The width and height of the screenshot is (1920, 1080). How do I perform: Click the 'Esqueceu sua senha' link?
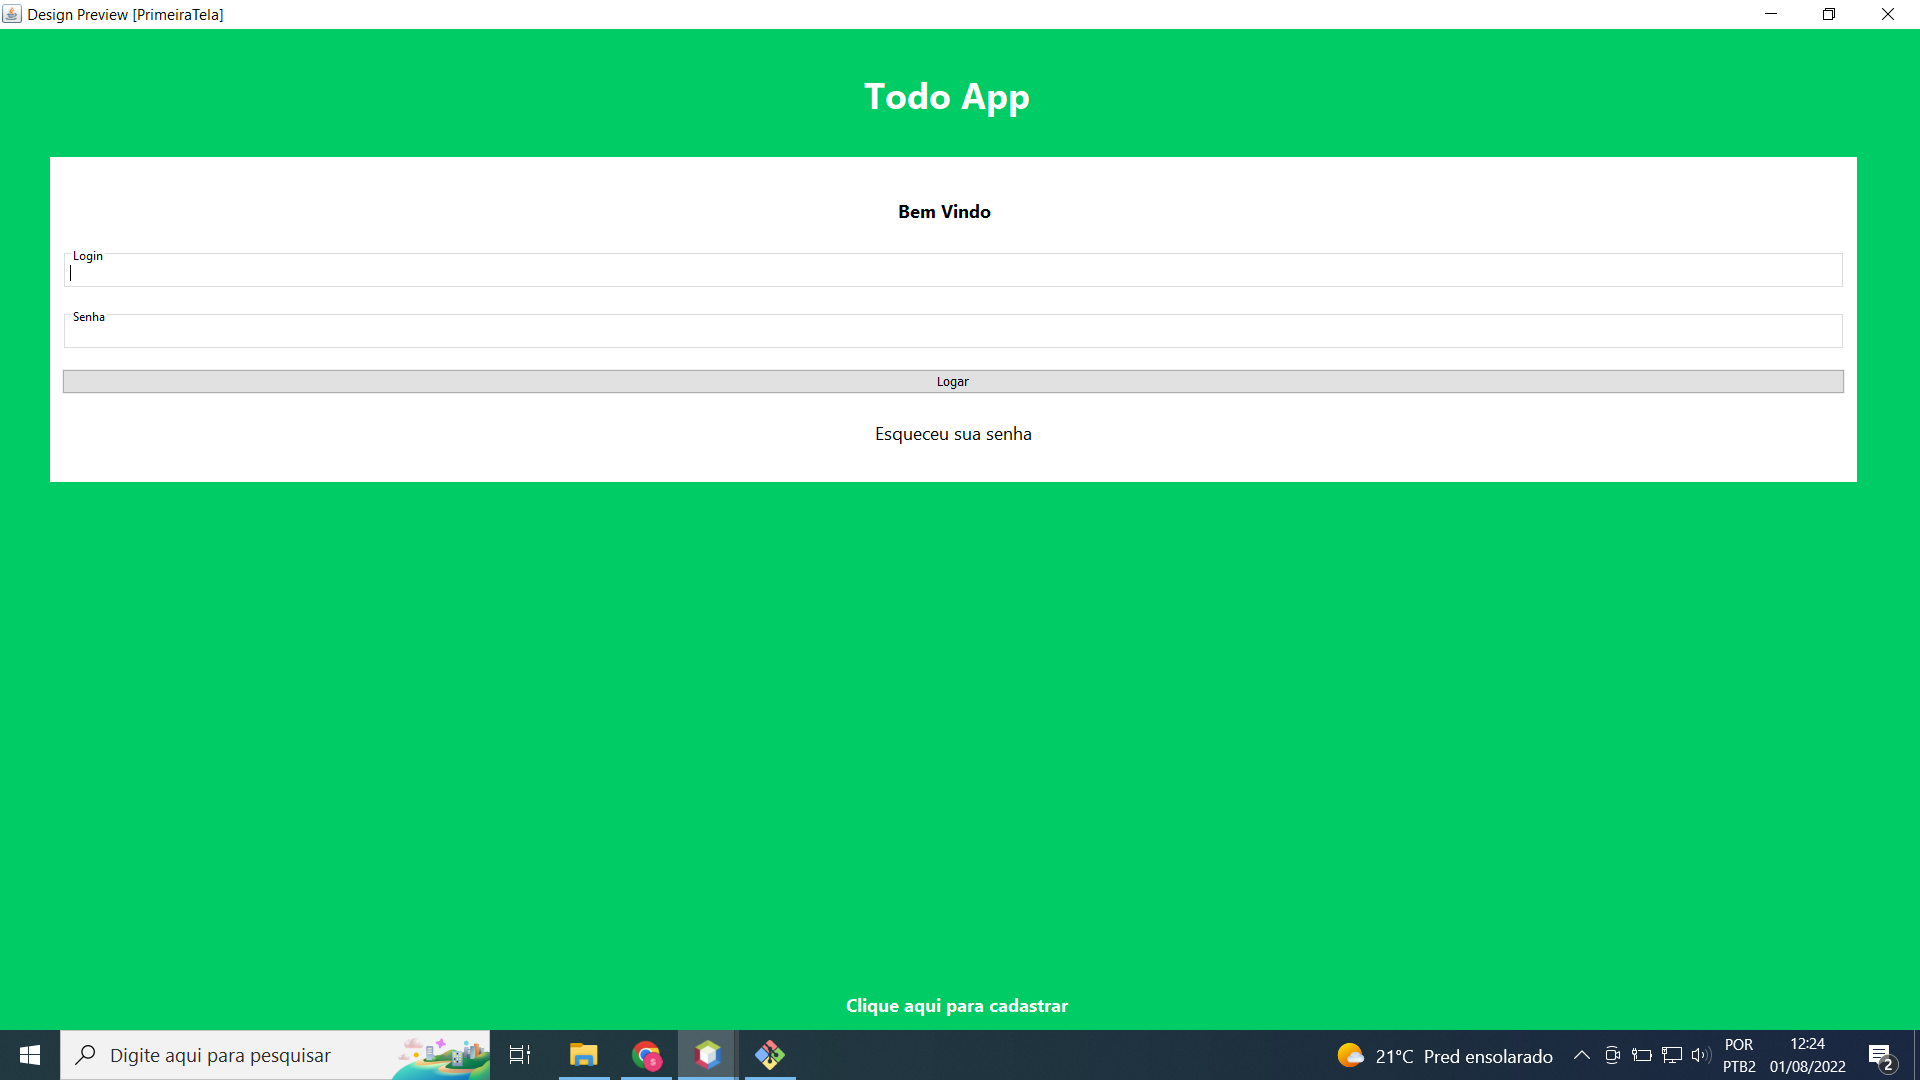pos(953,434)
